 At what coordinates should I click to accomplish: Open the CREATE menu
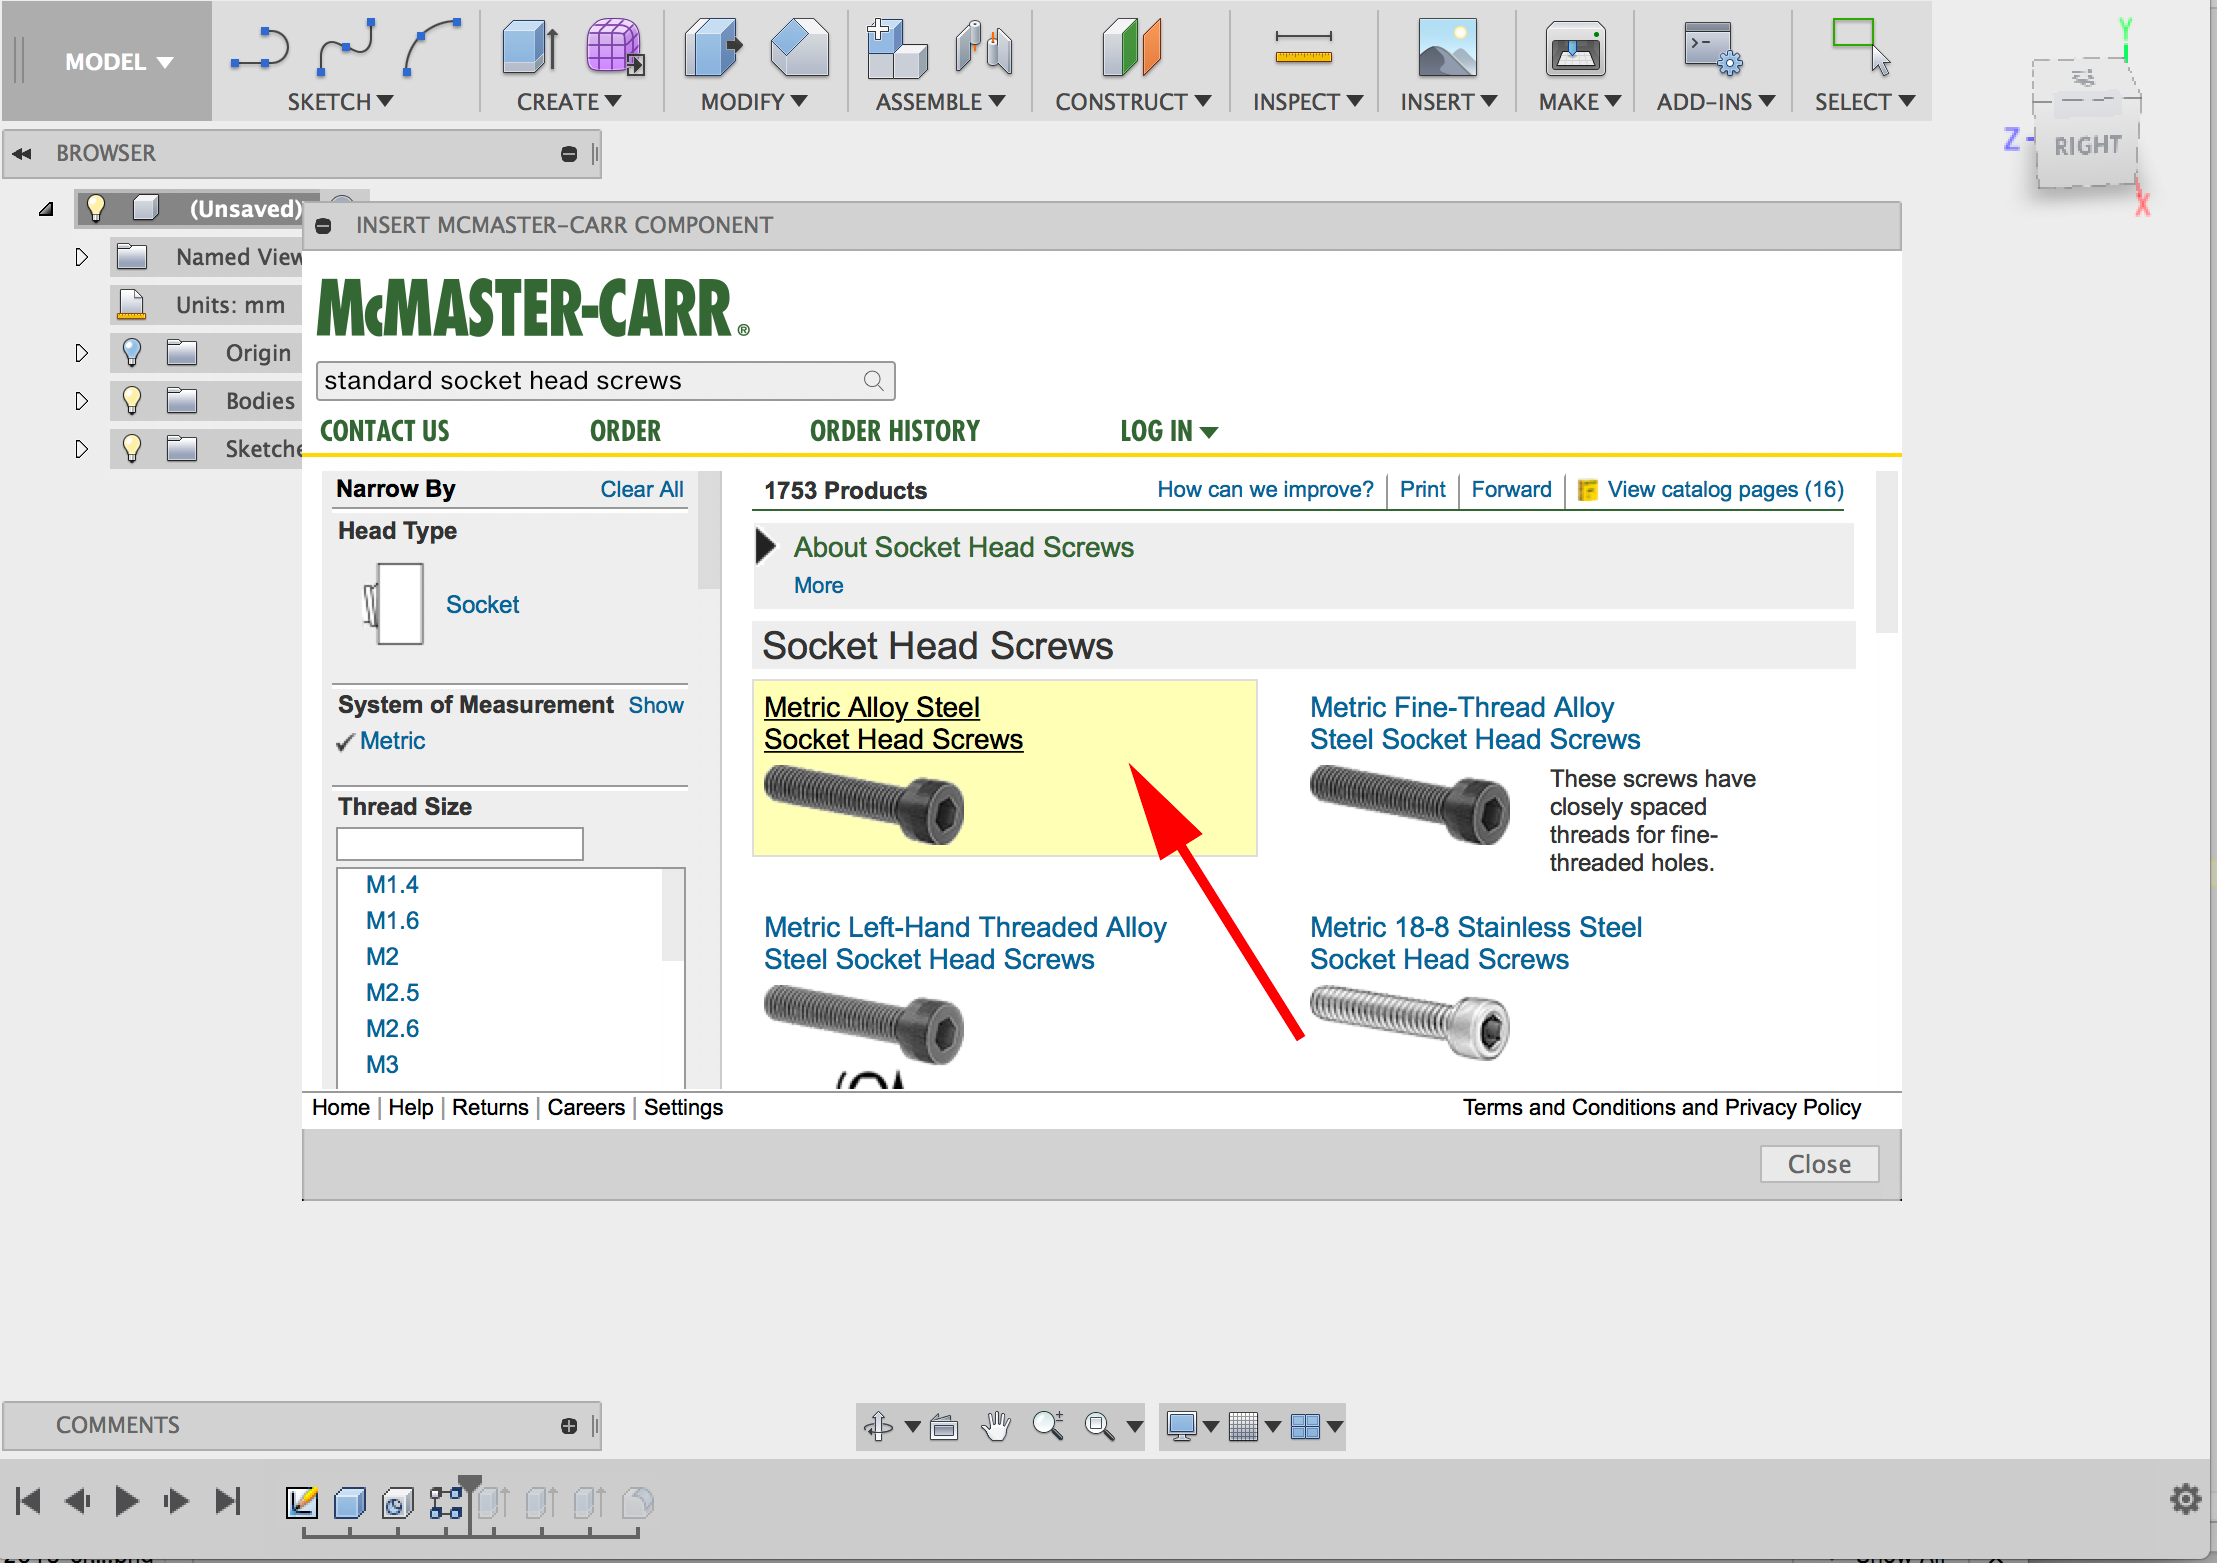pyautogui.click(x=569, y=102)
